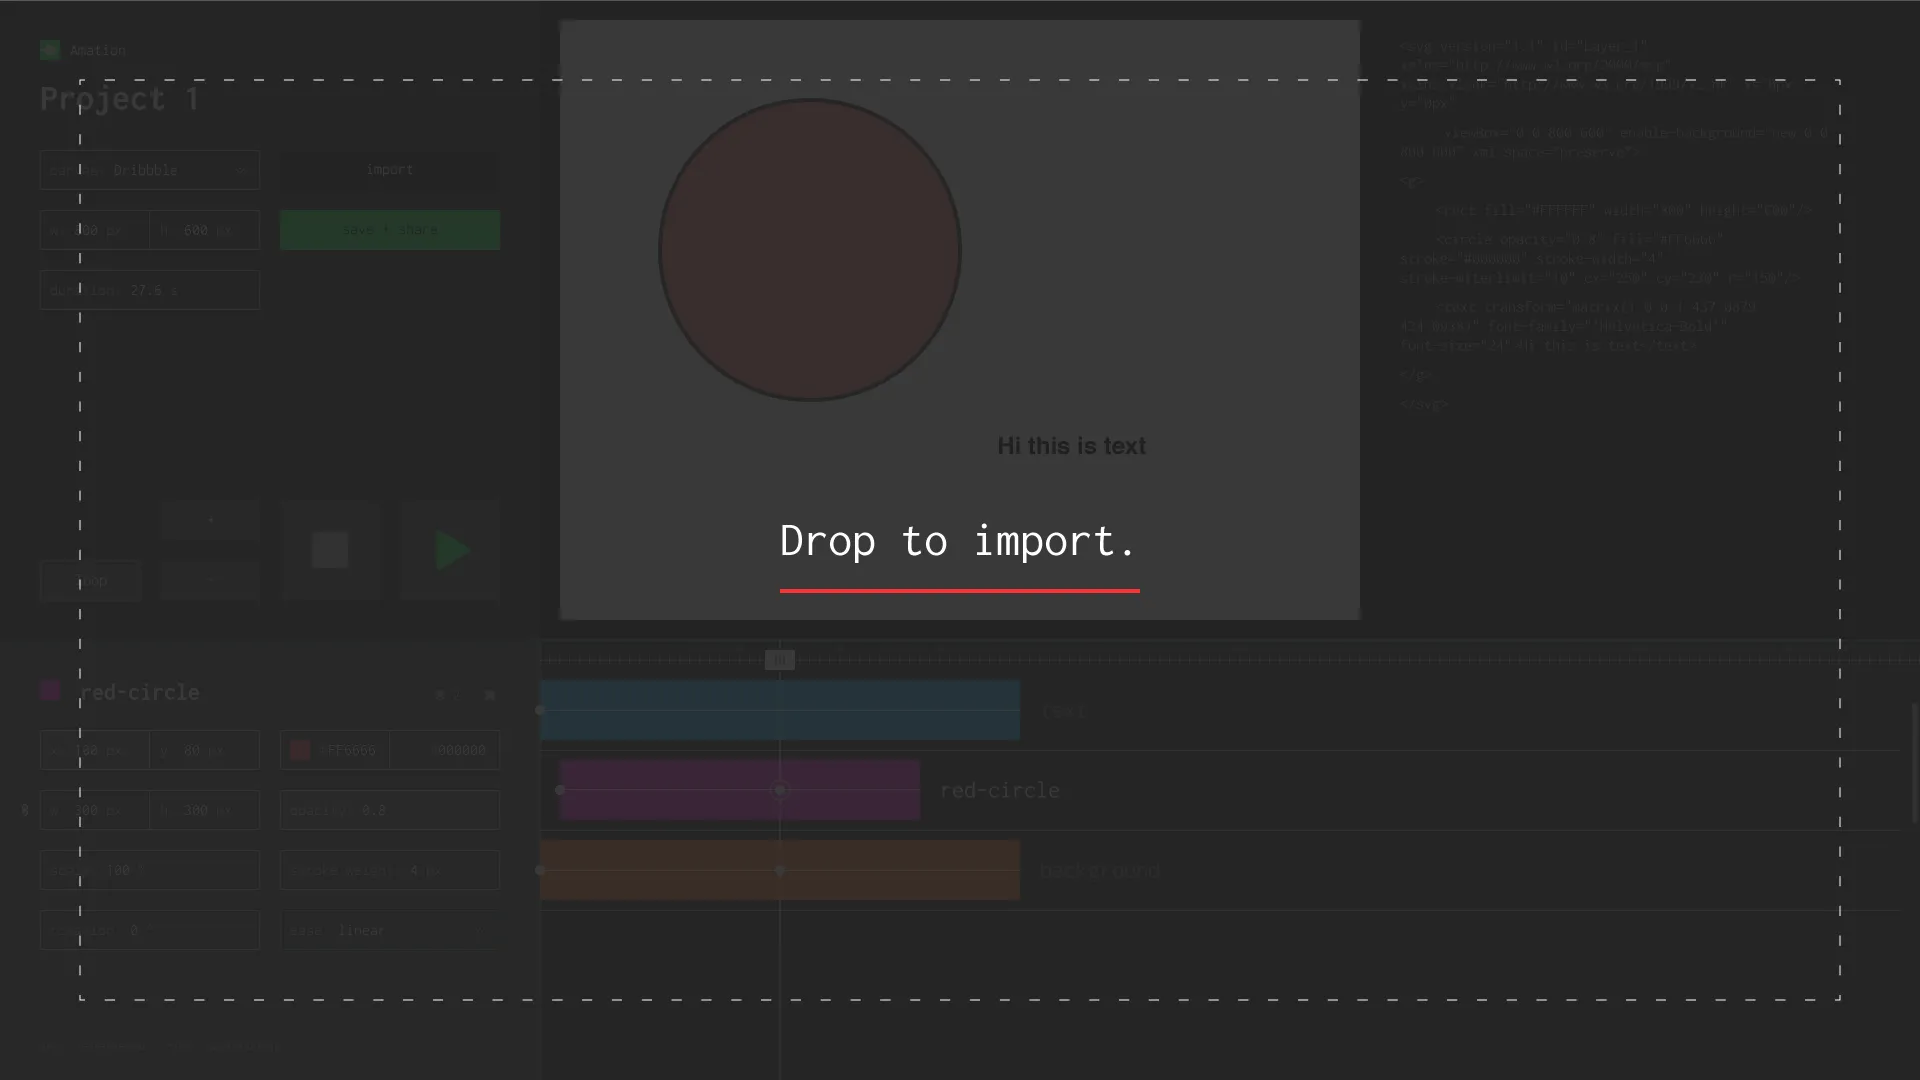Click the first small icon in red-circle panel header

(x=440, y=694)
